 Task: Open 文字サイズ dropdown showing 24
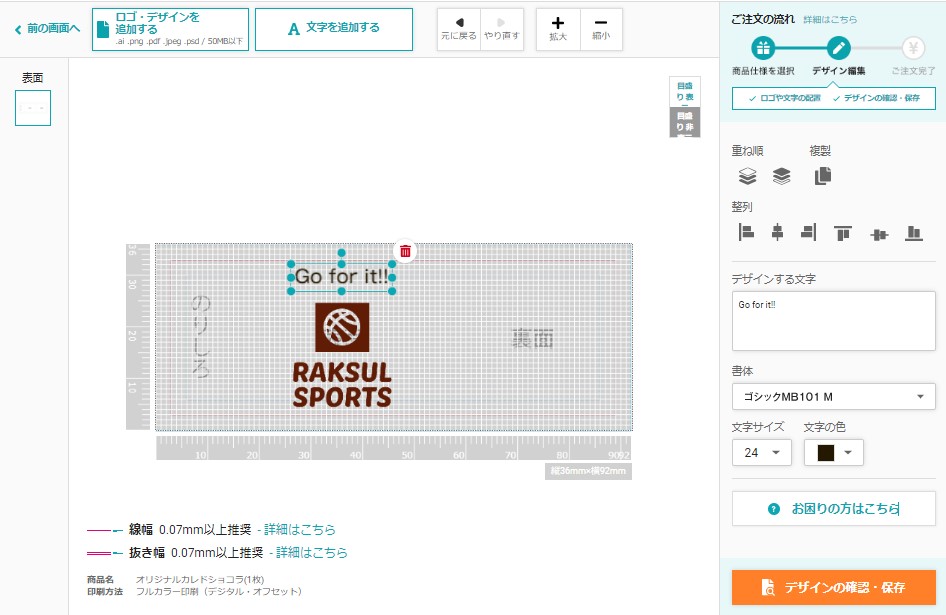(x=761, y=453)
